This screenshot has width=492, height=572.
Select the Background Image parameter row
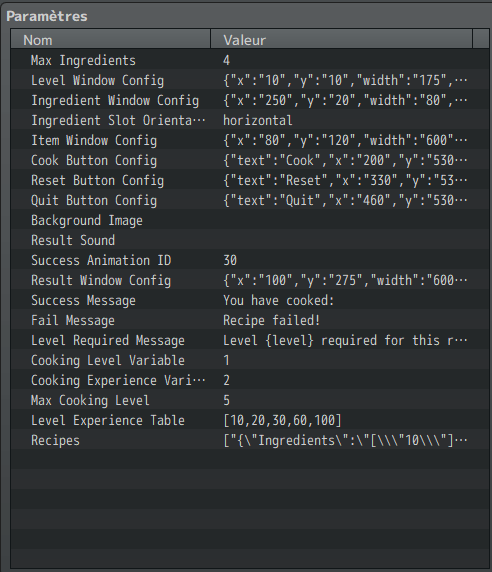click(250, 220)
